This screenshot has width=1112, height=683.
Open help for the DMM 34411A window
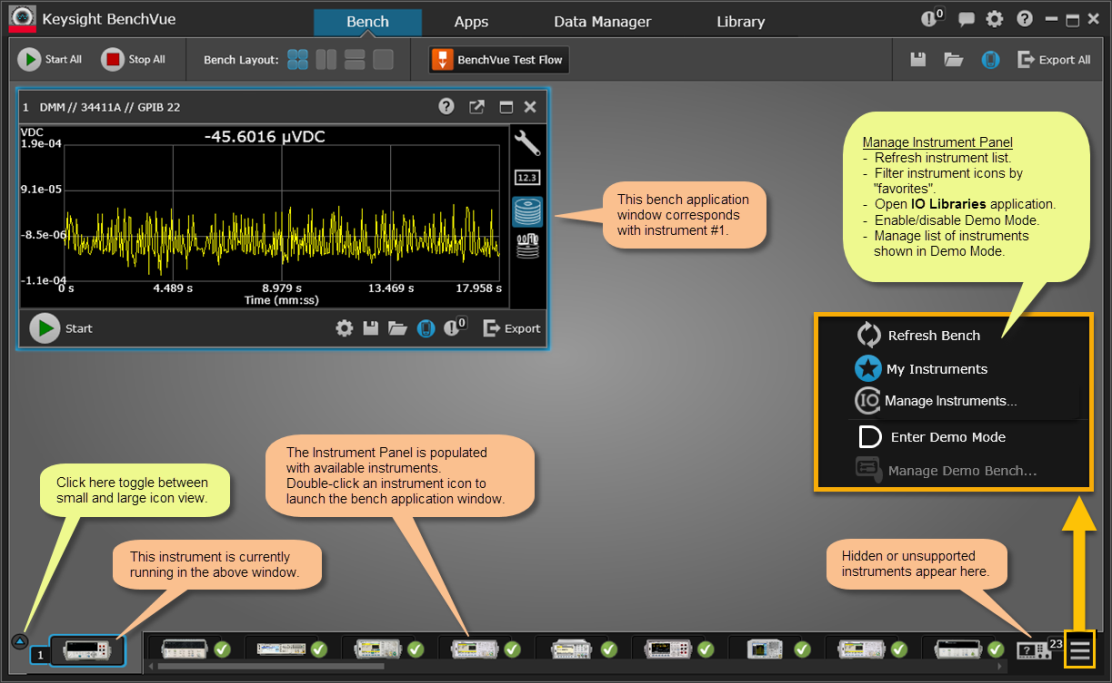tap(446, 106)
